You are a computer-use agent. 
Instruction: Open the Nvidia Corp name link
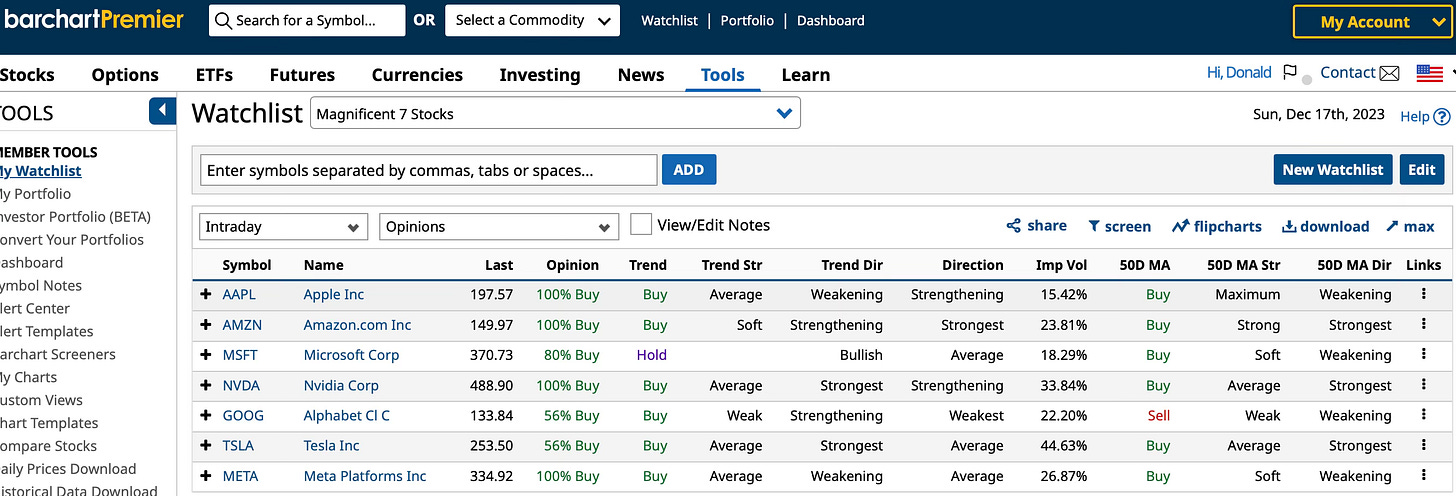[x=341, y=385]
